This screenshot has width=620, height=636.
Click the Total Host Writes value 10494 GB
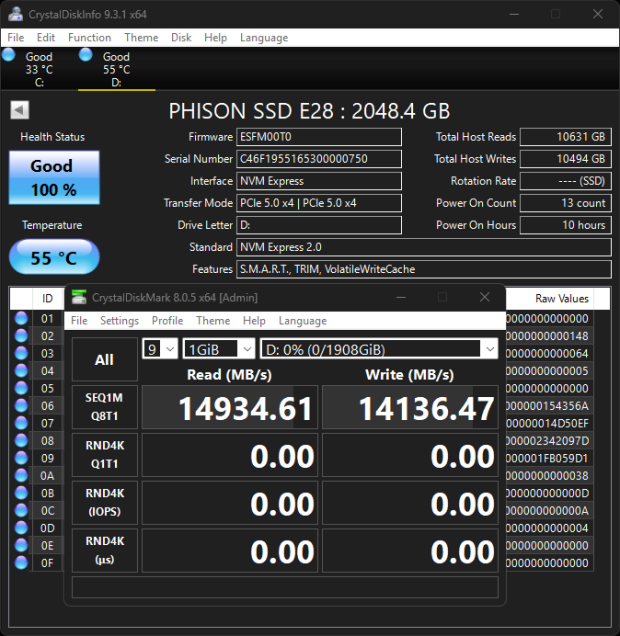click(x=566, y=159)
